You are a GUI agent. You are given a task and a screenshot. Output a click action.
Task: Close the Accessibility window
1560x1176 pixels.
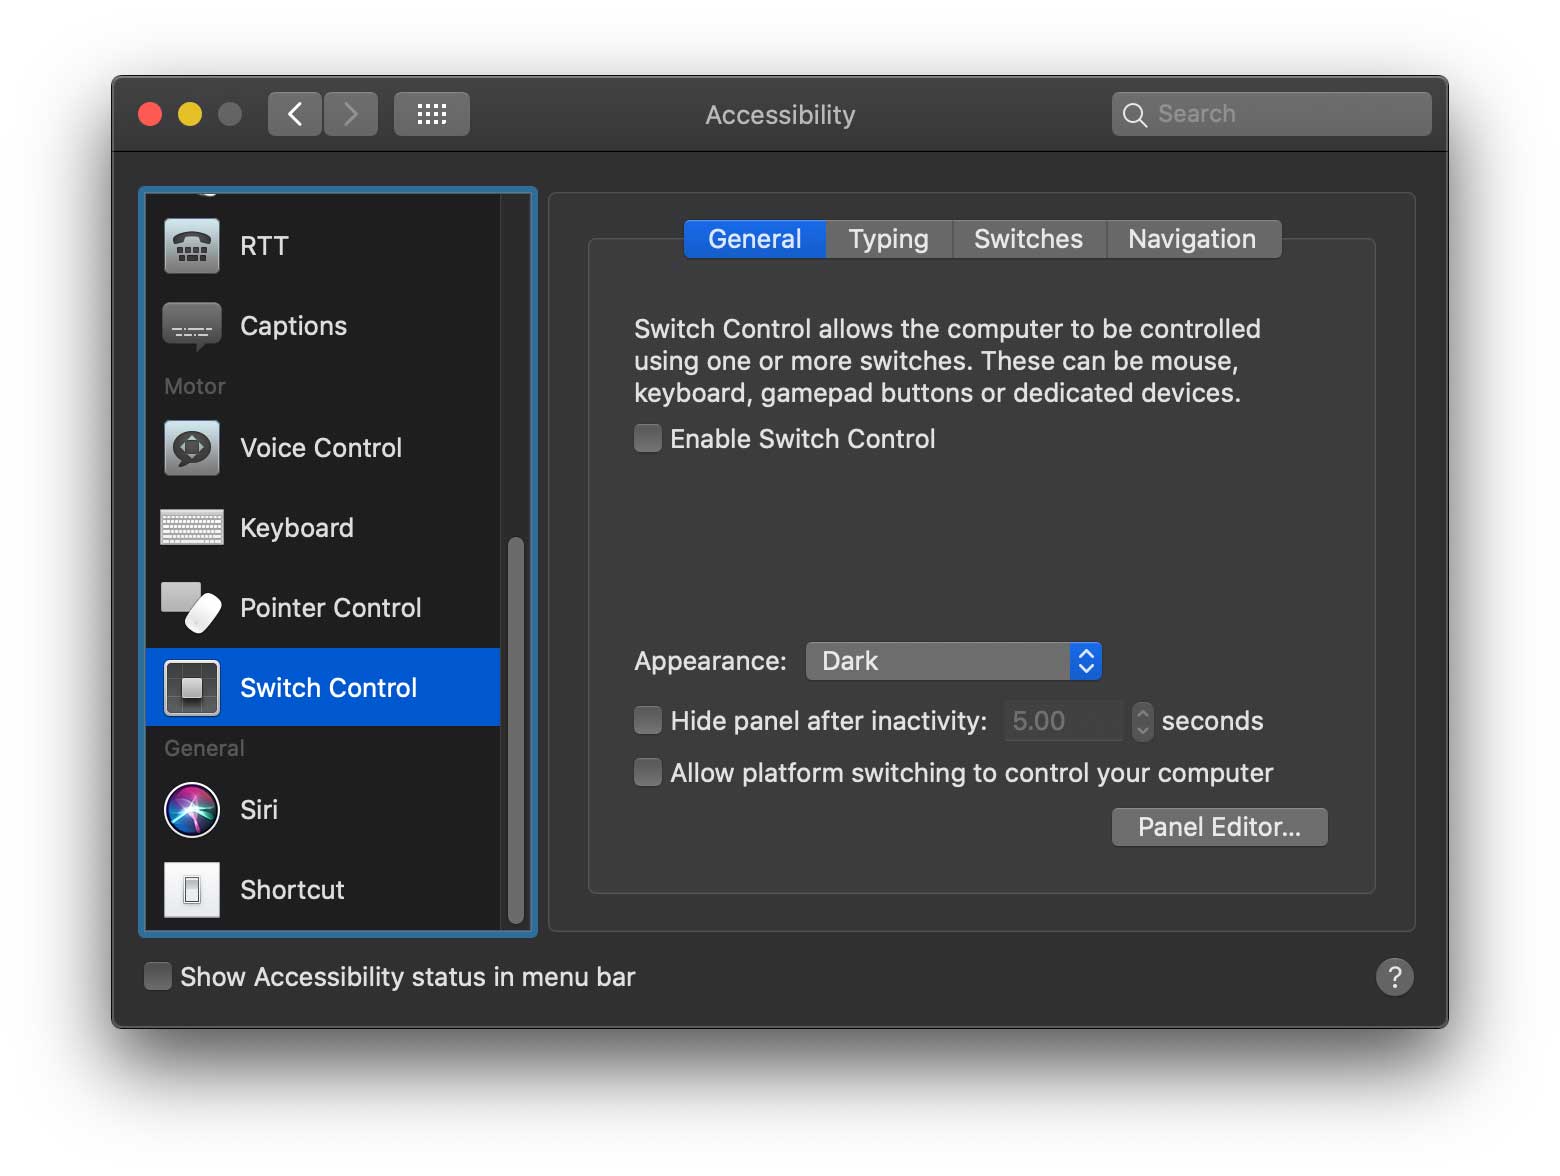(151, 114)
